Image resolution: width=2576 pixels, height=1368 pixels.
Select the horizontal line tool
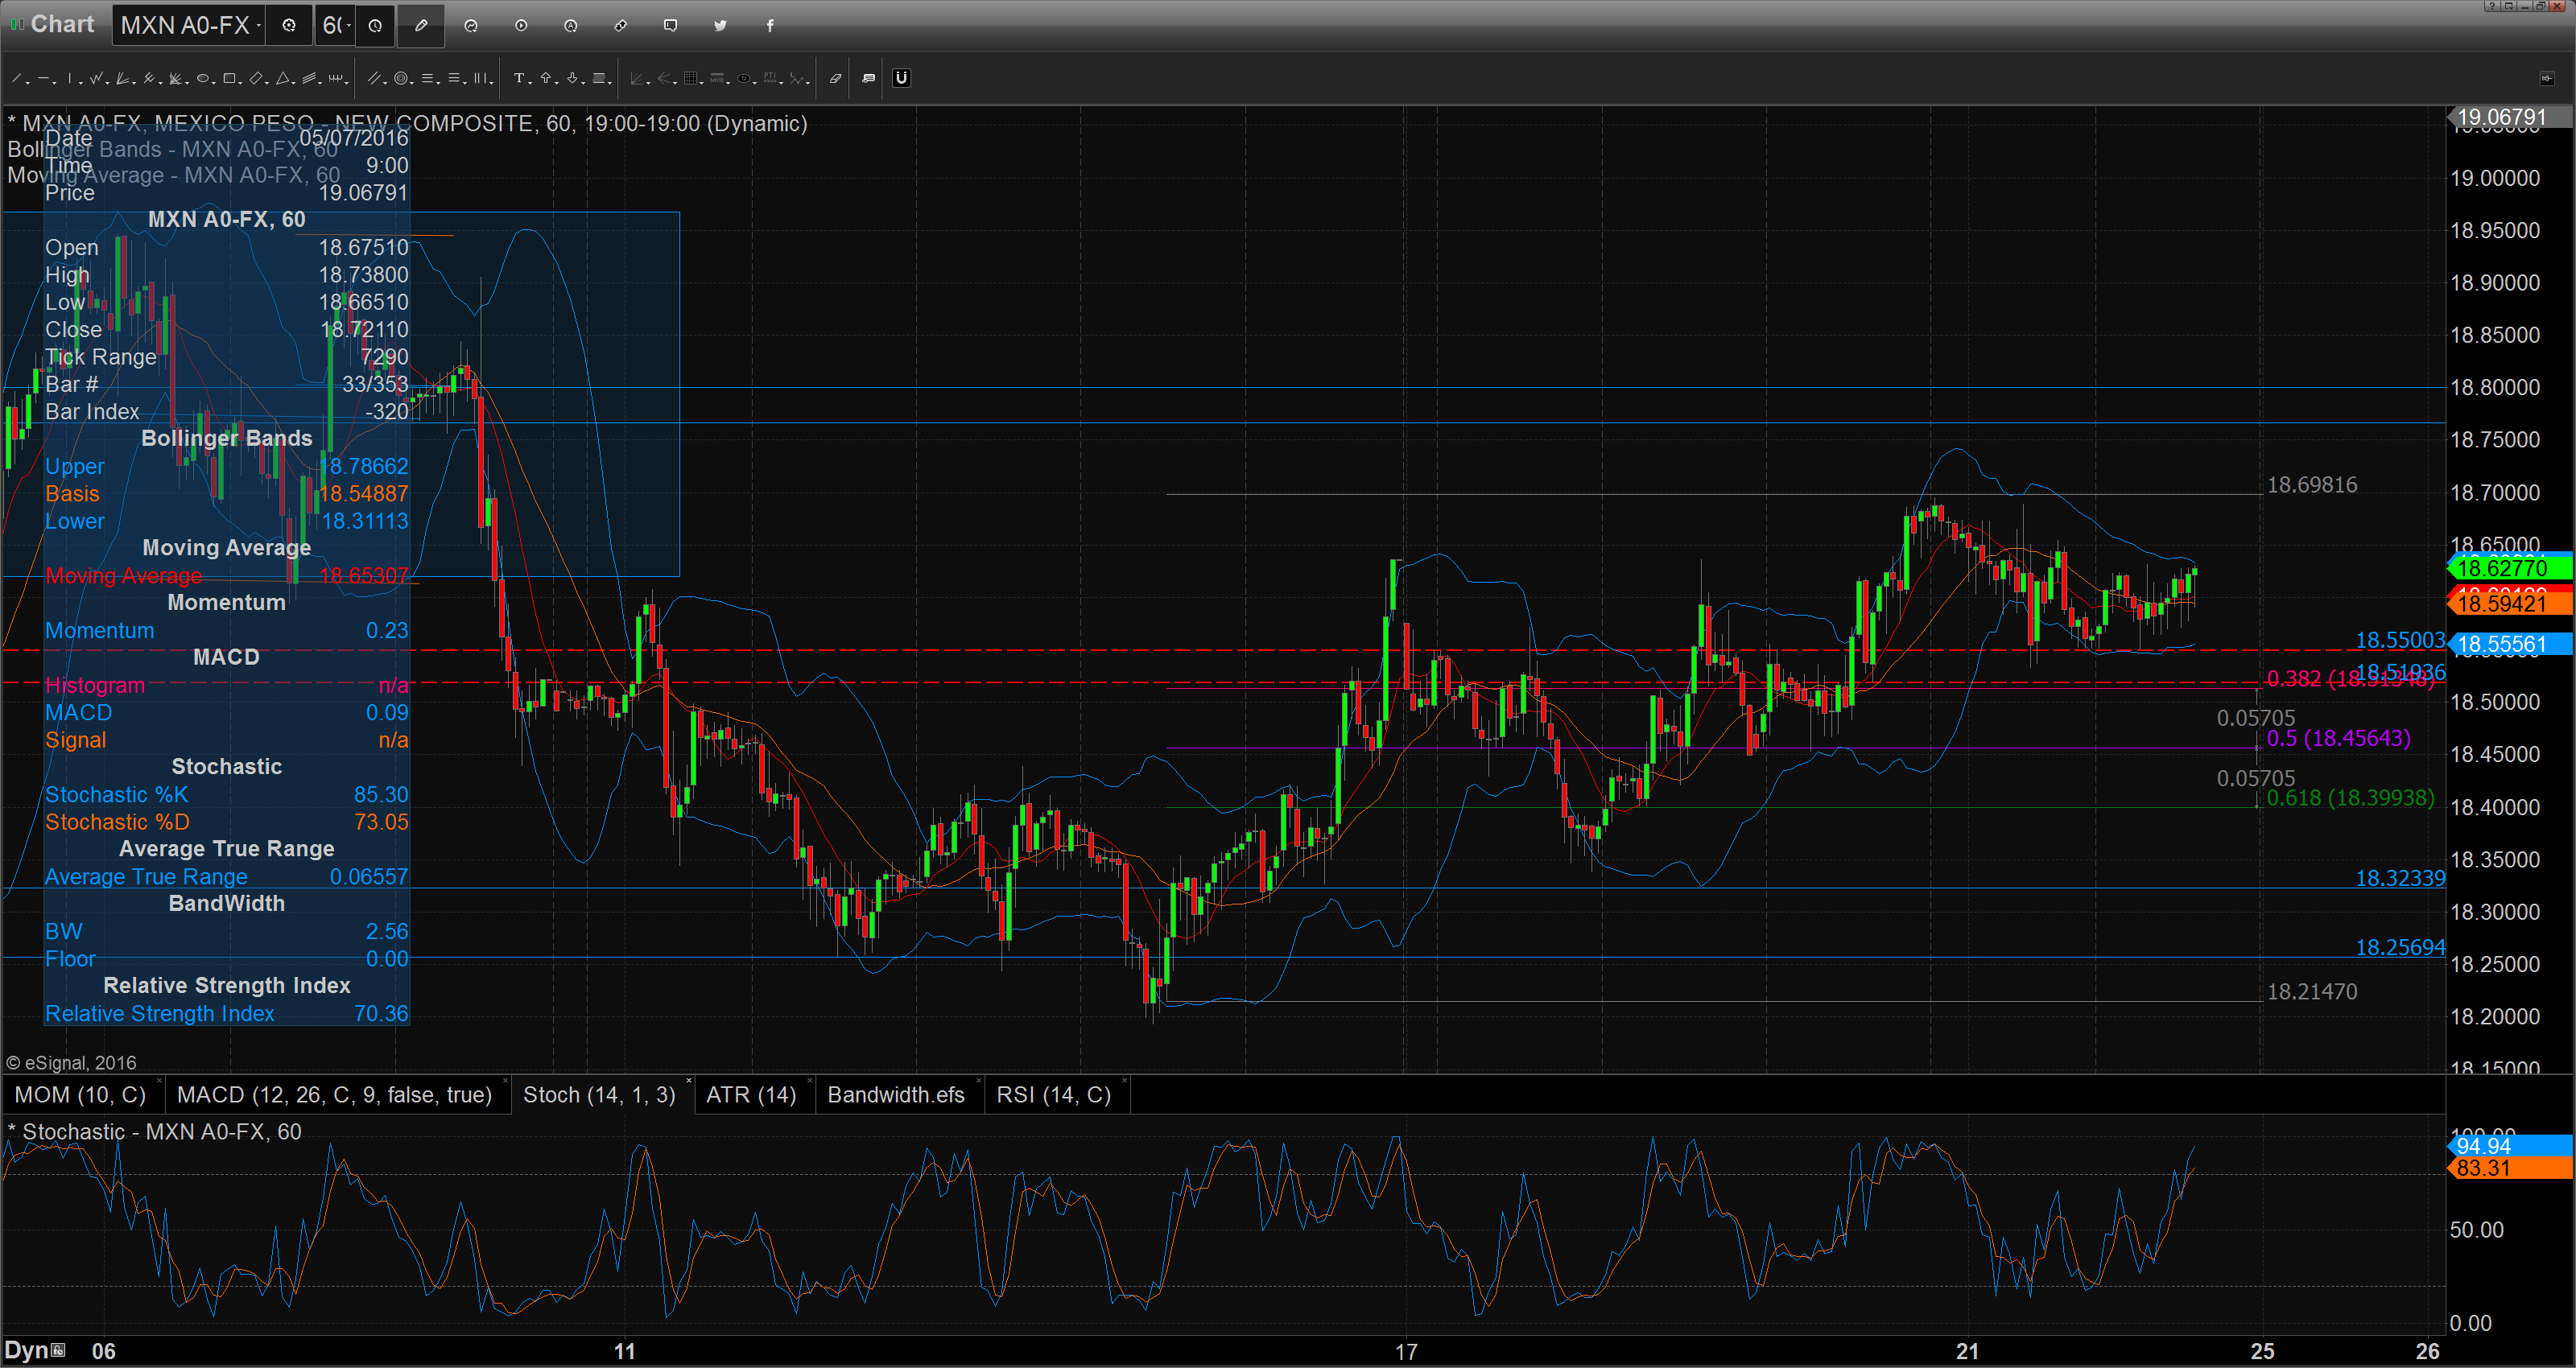pyautogui.click(x=43, y=78)
